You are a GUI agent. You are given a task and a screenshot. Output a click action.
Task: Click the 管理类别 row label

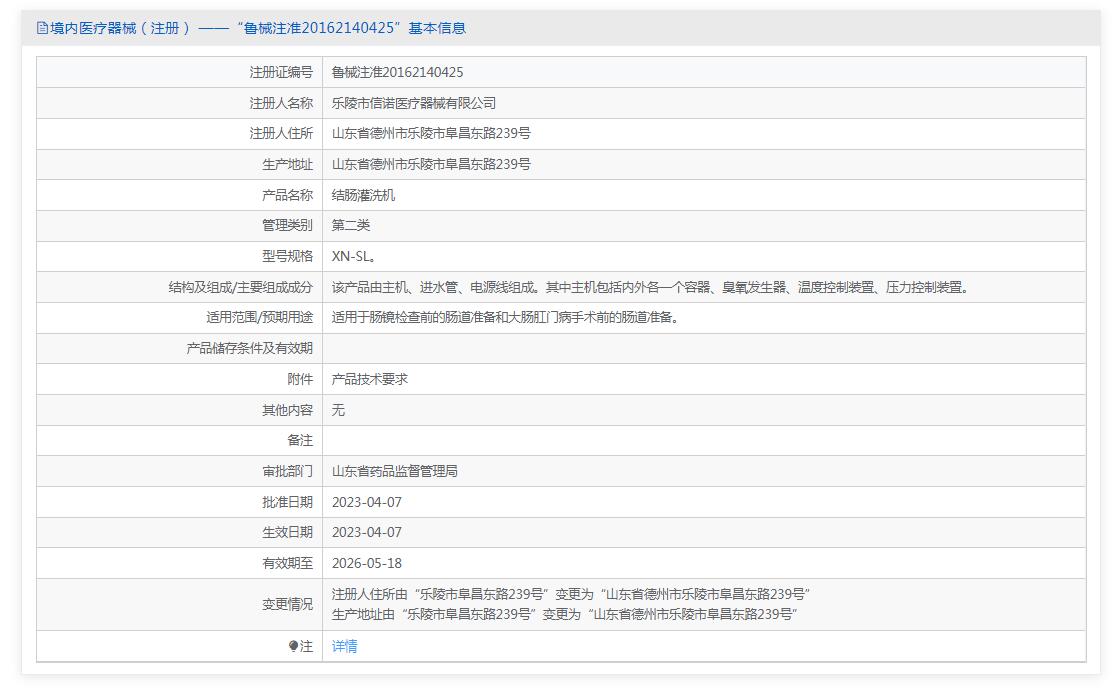pos(288,225)
